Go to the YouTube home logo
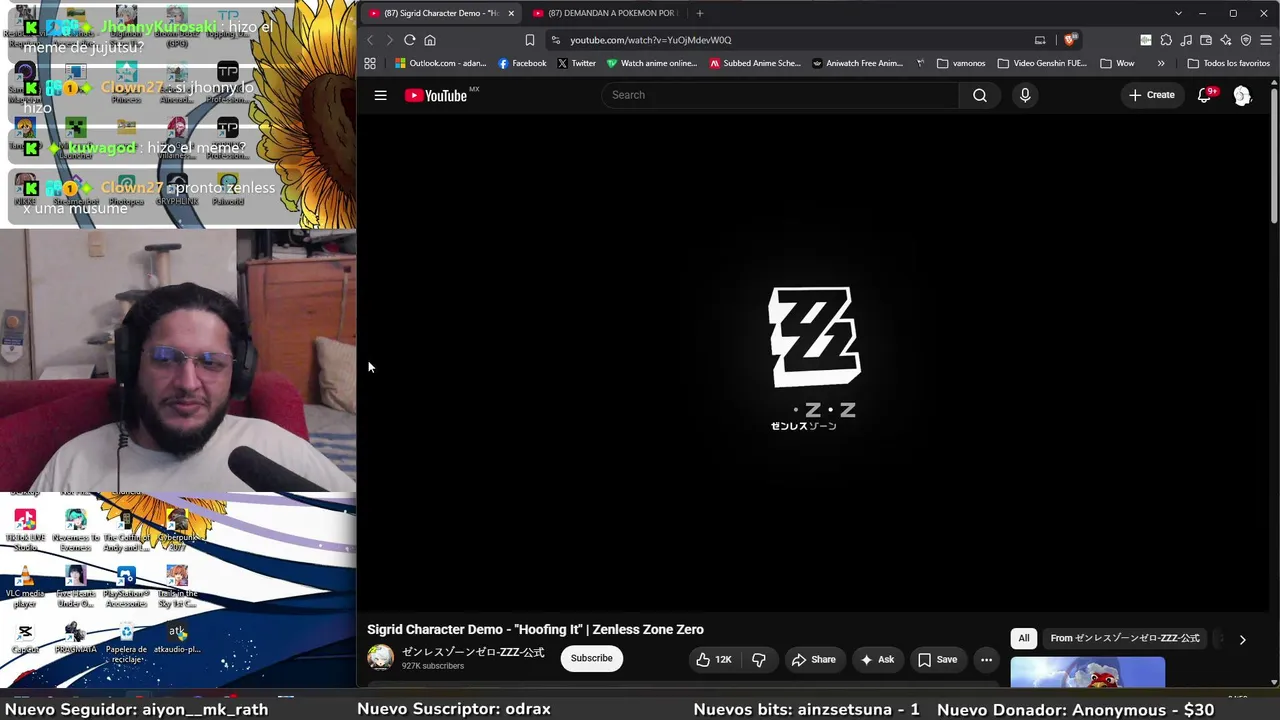The height and width of the screenshot is (720, 1280). click(x=437, y=95)
